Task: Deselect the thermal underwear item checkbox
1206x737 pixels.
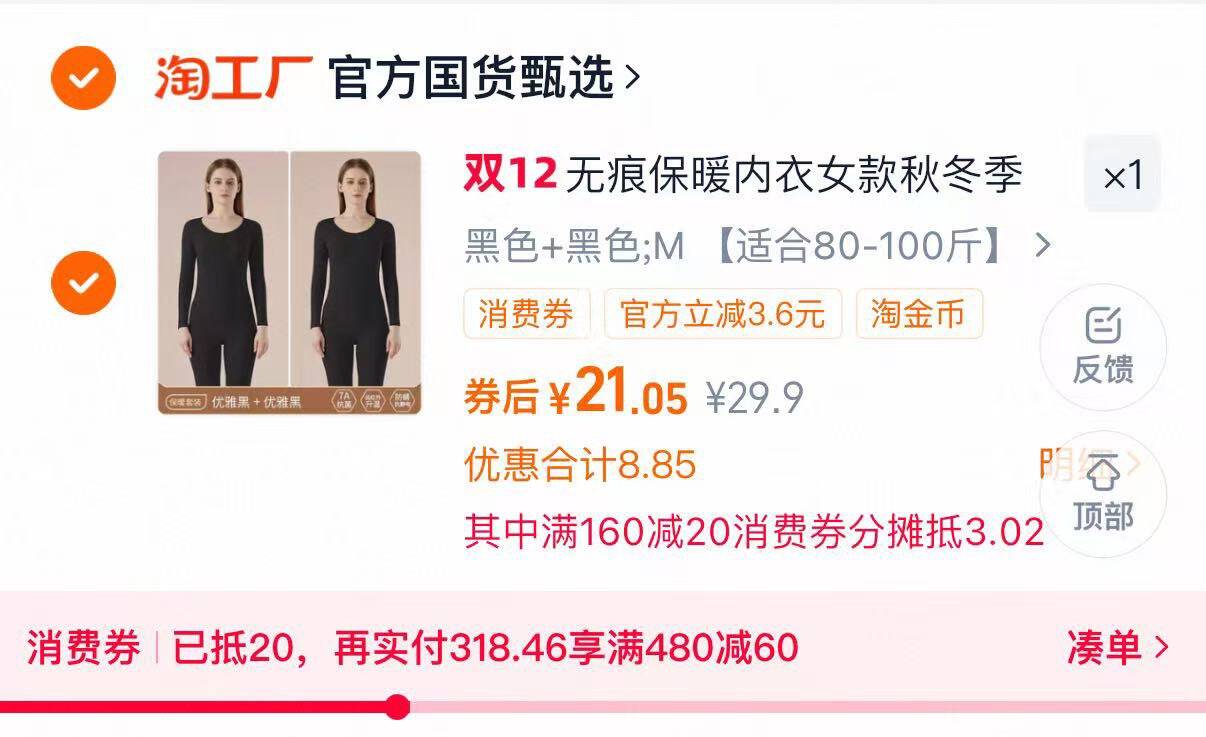Action: point(84,283)
